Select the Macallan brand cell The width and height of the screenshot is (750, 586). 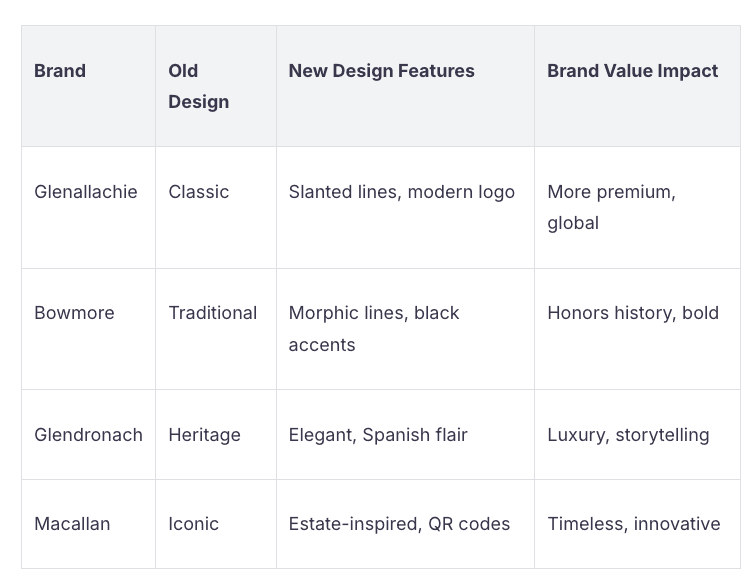(x=72, y=524)
